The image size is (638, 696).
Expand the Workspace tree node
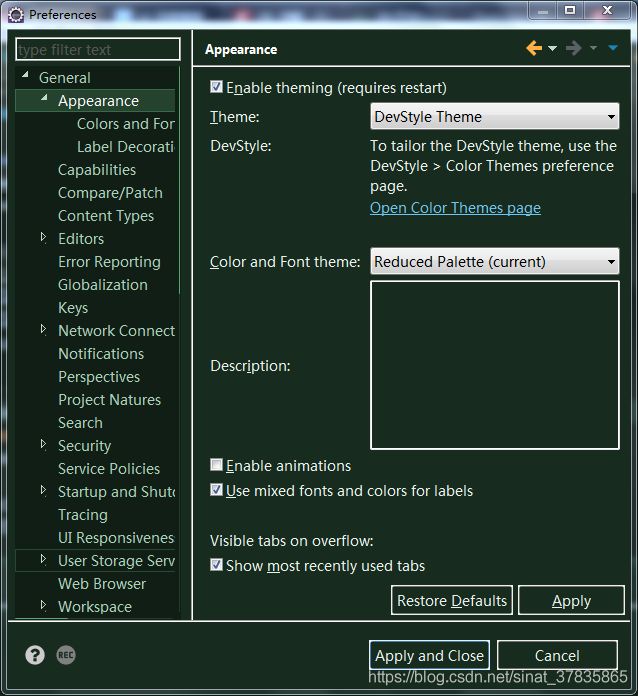tap(43, 605)
